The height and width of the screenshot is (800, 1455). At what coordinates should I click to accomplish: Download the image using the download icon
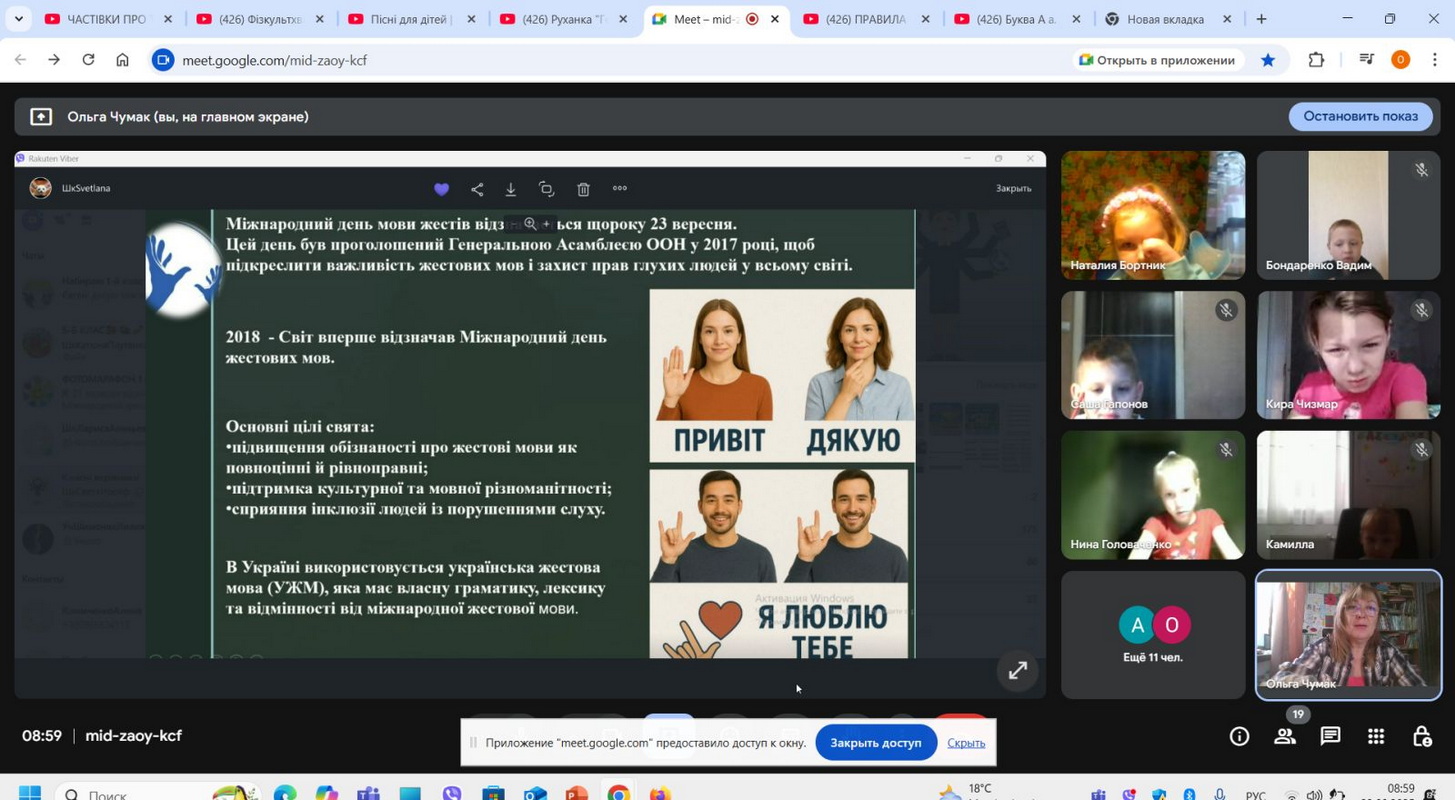pos(511,189)
